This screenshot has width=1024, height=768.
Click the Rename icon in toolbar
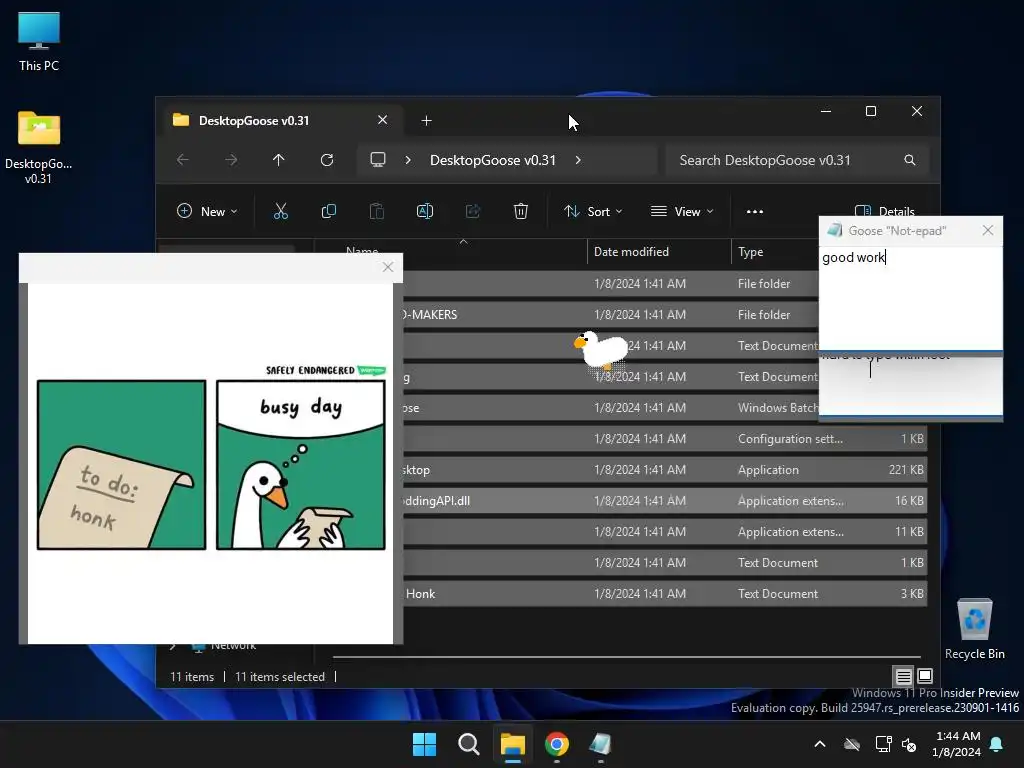(x=424, y=211)
